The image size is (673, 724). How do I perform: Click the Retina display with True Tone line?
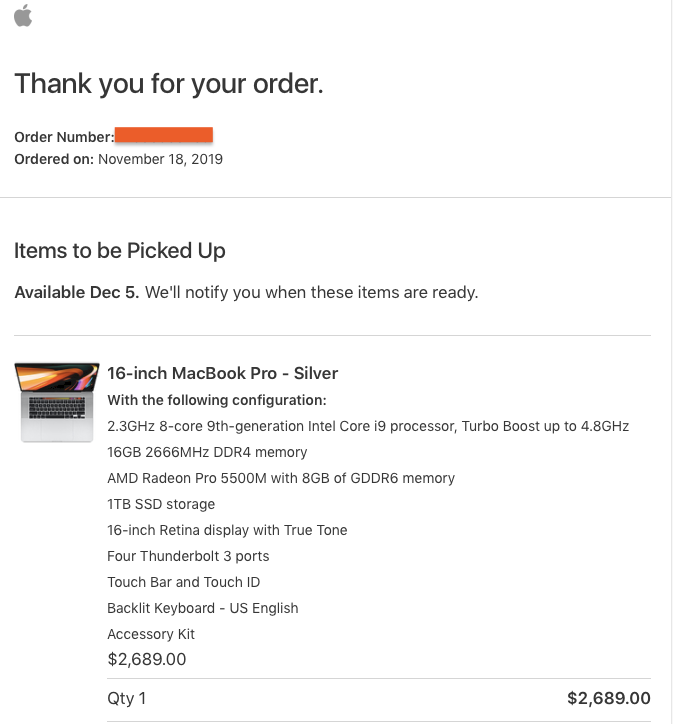click(227, 530)
